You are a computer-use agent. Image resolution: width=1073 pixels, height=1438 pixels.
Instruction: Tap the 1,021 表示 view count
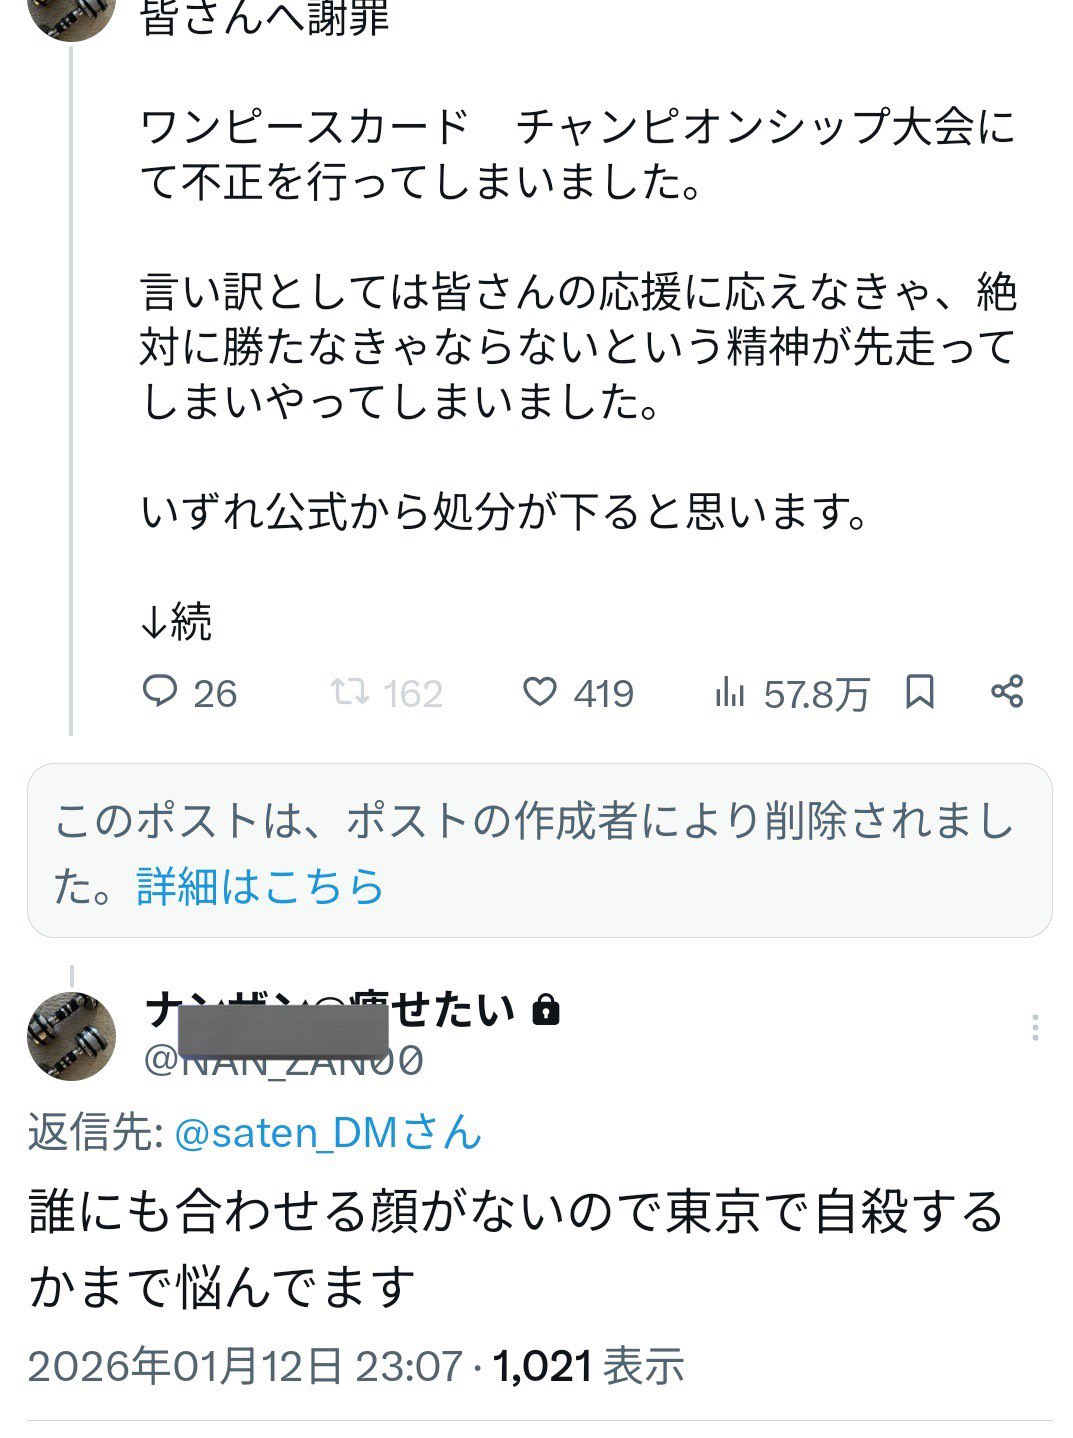(x=588, y=1366)
